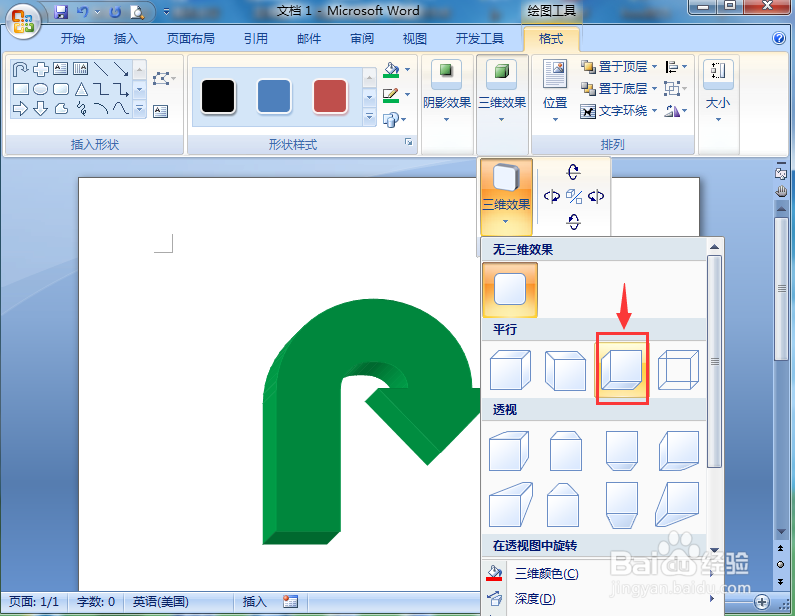Select the no 3D effect thumbnail
The width and height of the screenshot is (795, 616).
click(x=510, y=289)
